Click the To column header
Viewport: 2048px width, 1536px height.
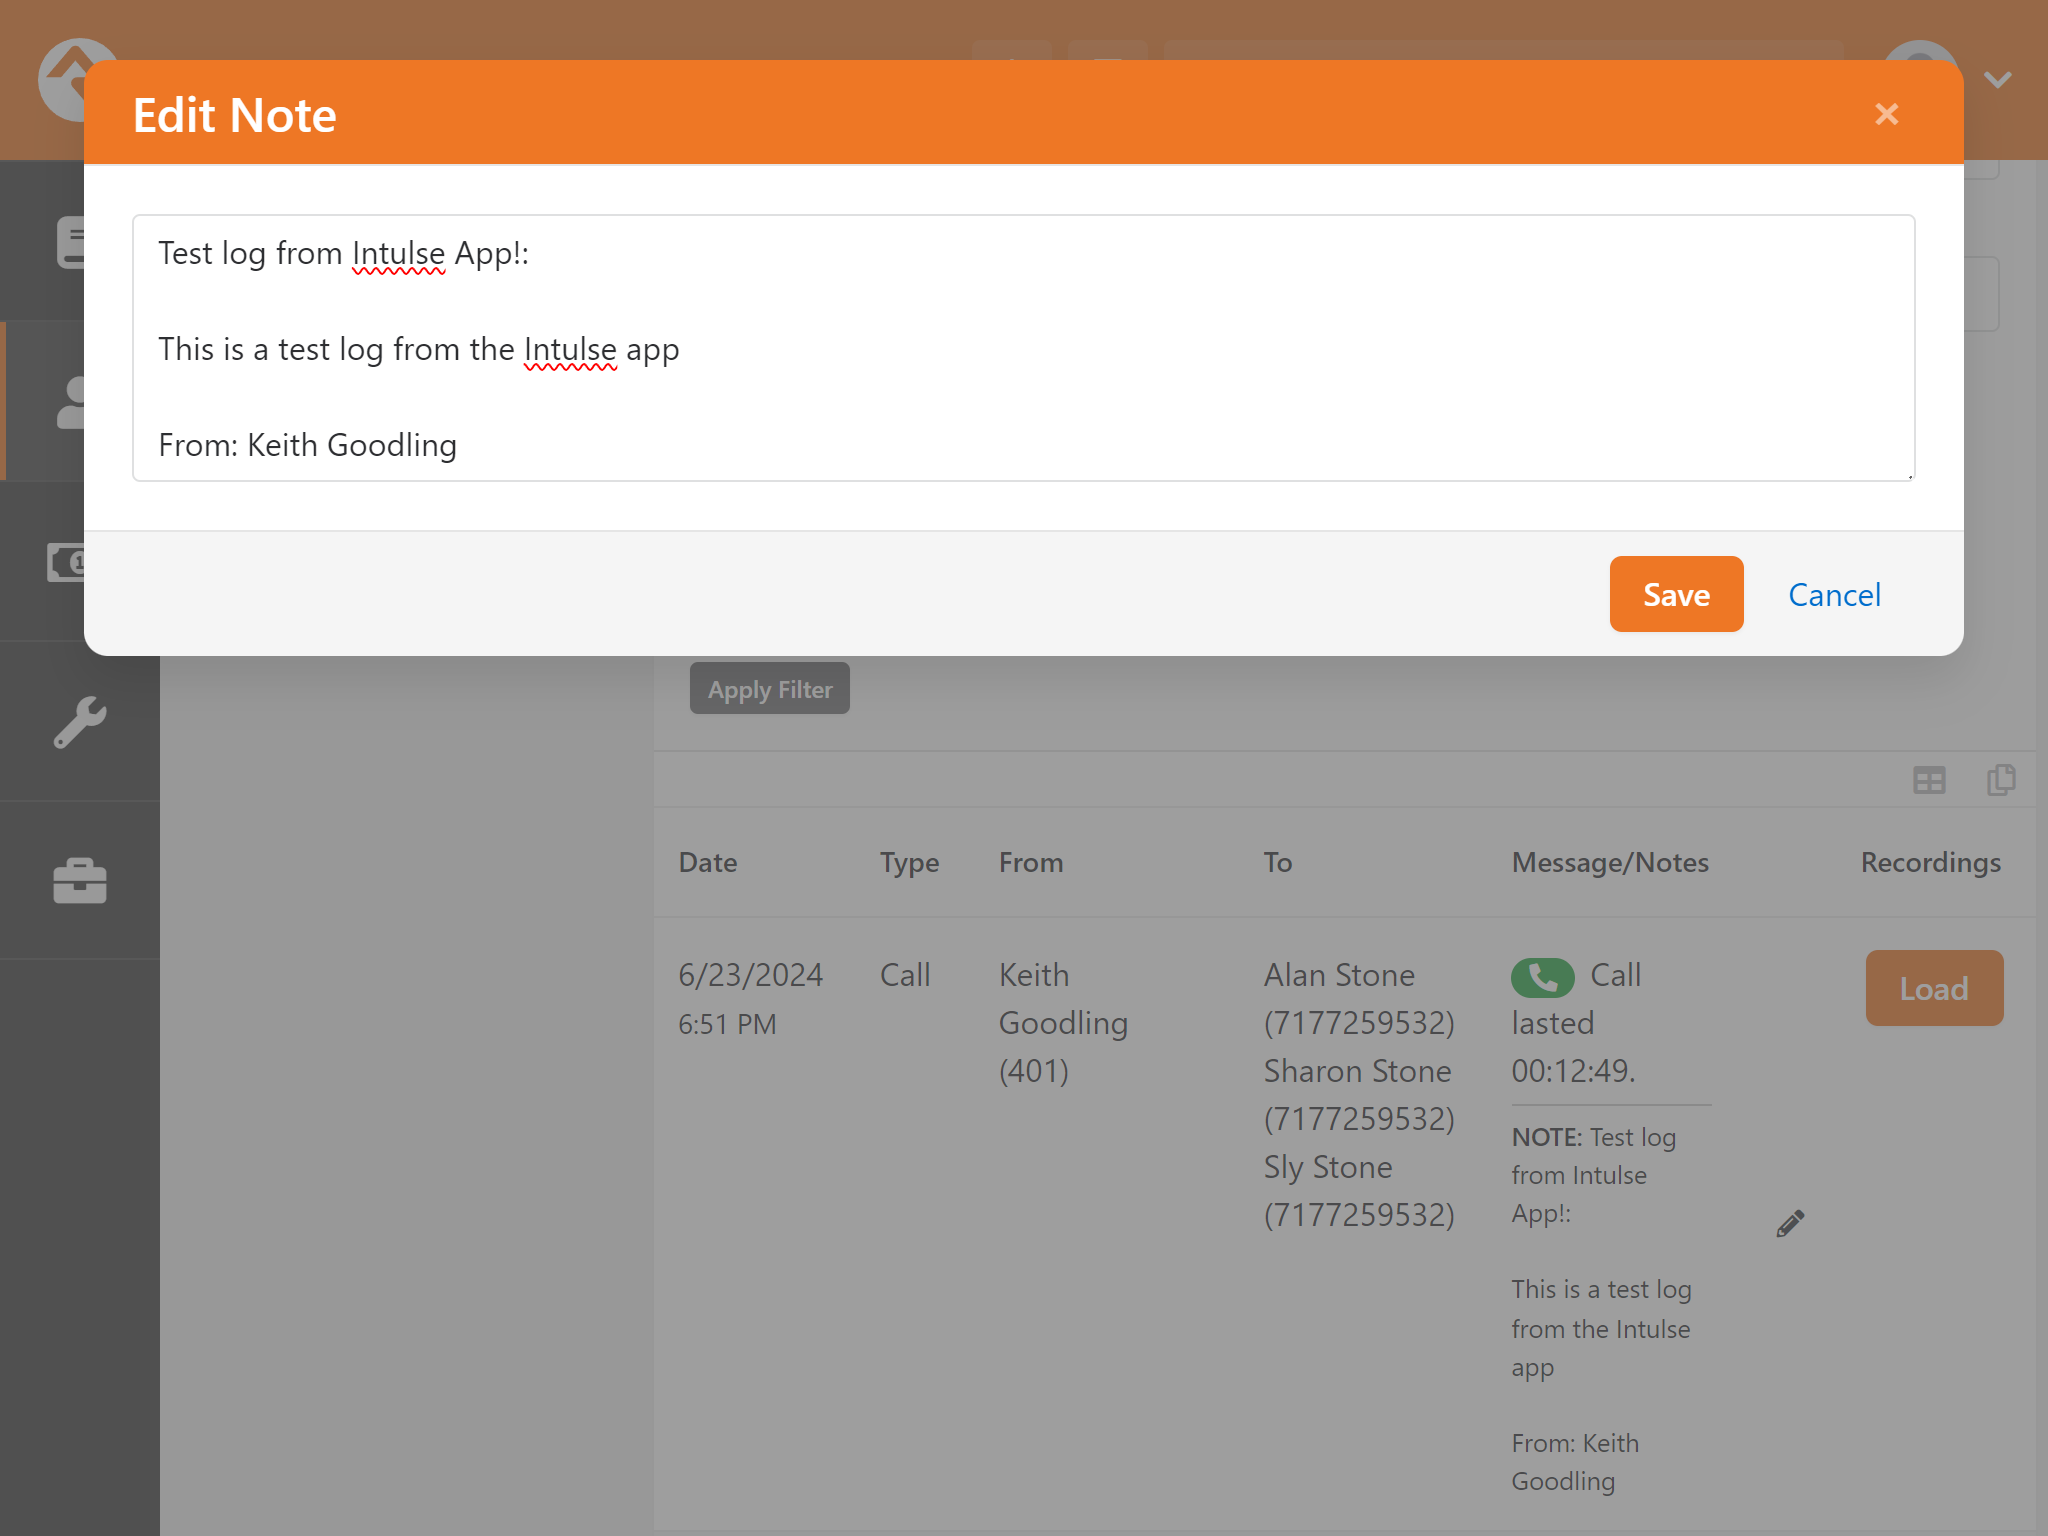pos(1277,862)
